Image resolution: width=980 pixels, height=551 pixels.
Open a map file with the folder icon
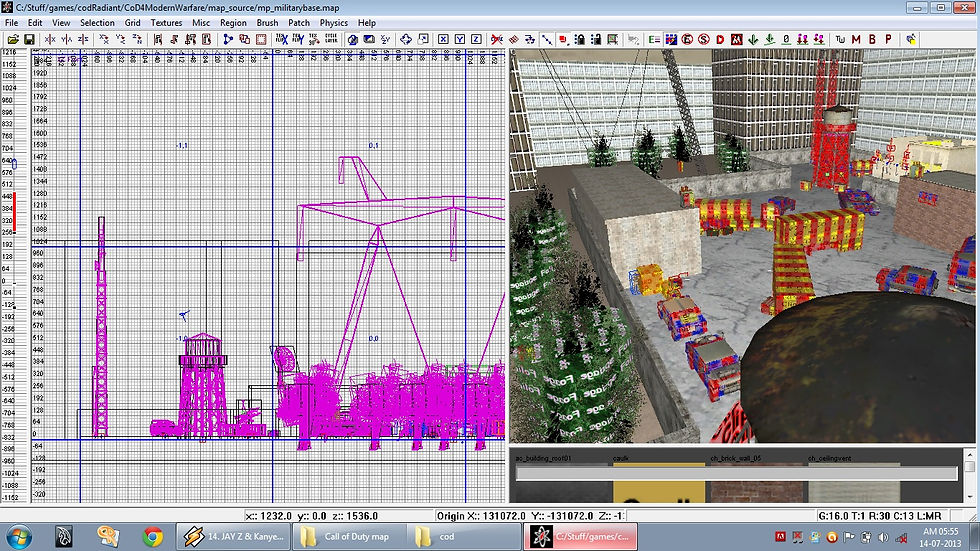pos(13,39)
